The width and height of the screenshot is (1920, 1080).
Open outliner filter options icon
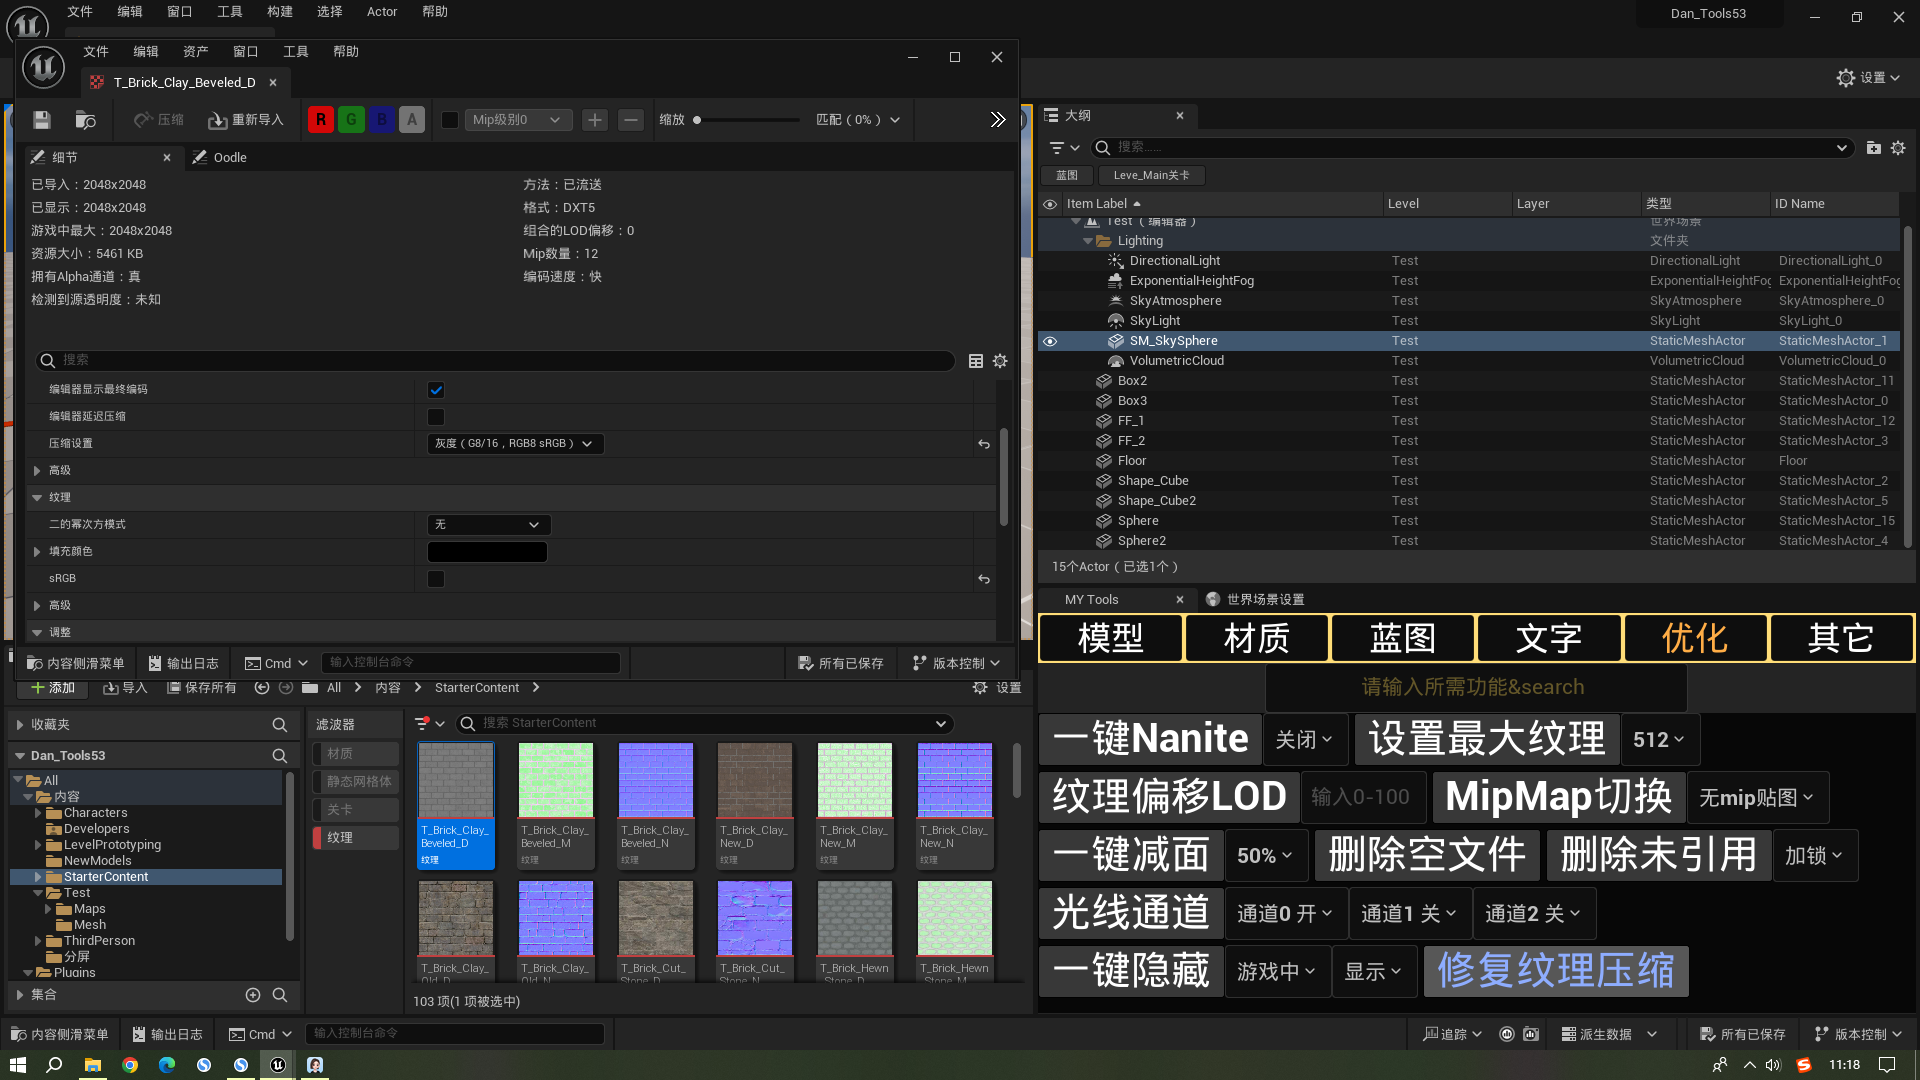click(1064, 148)
